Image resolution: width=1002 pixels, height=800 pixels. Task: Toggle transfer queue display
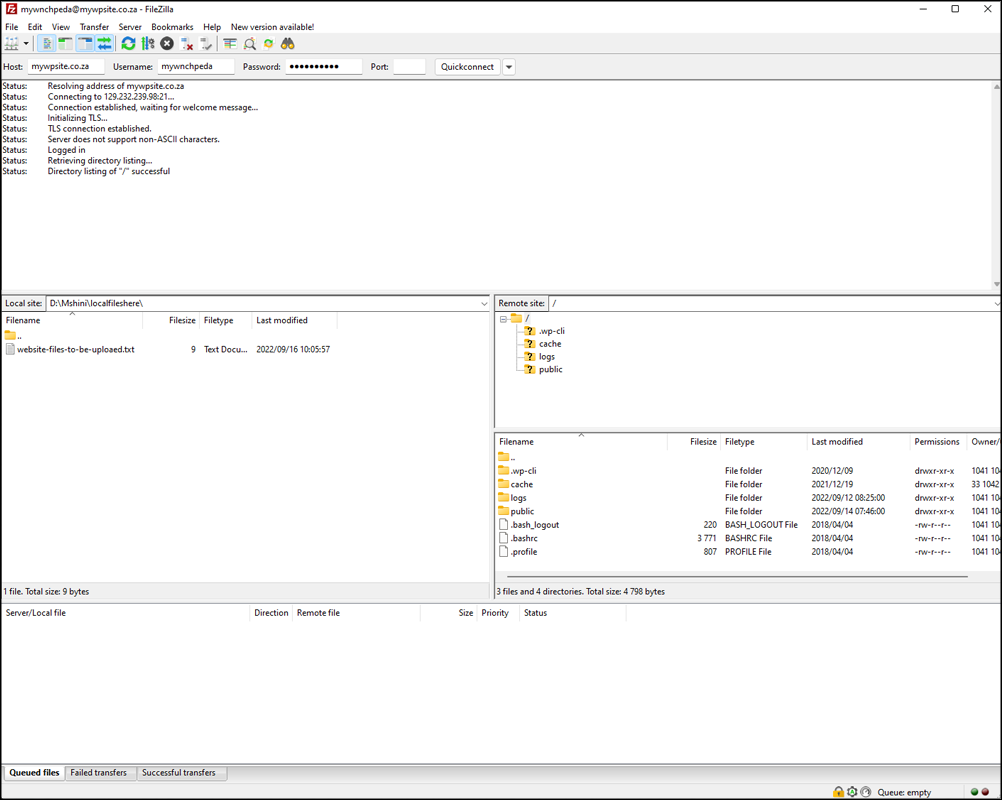104,44
